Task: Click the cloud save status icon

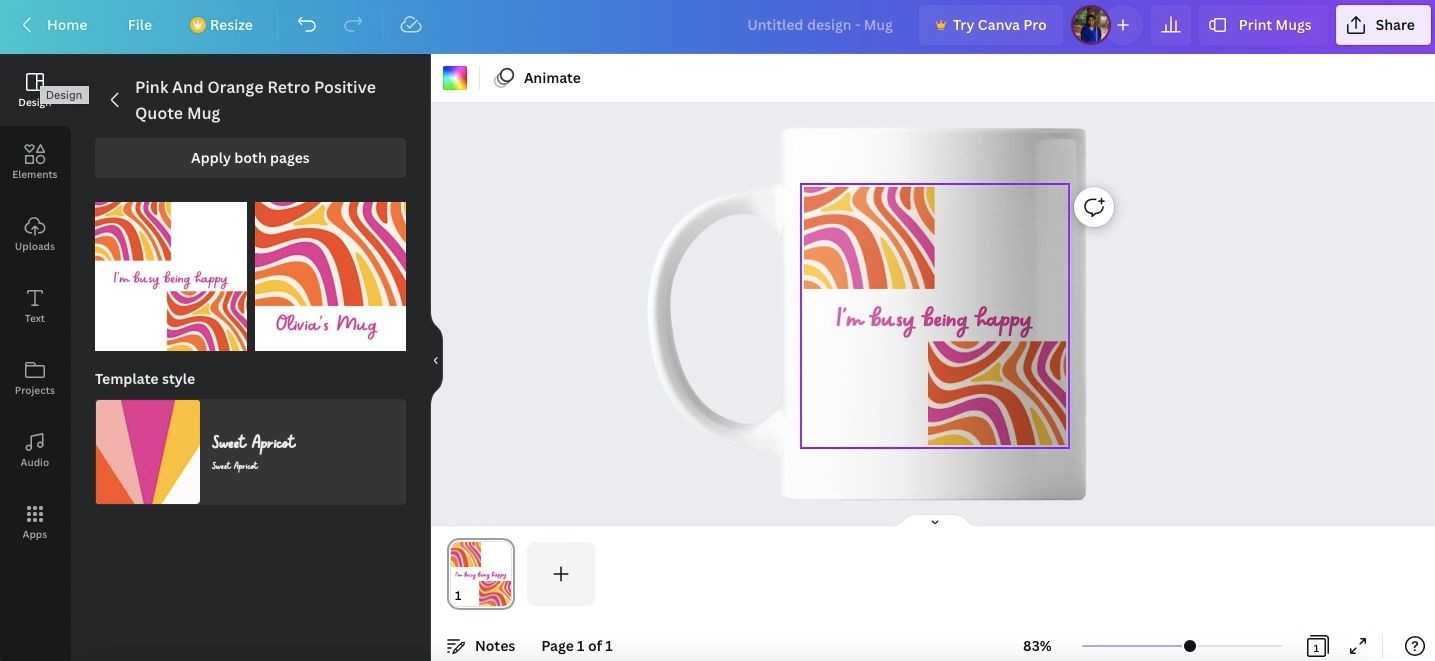Action: (410, 25)
